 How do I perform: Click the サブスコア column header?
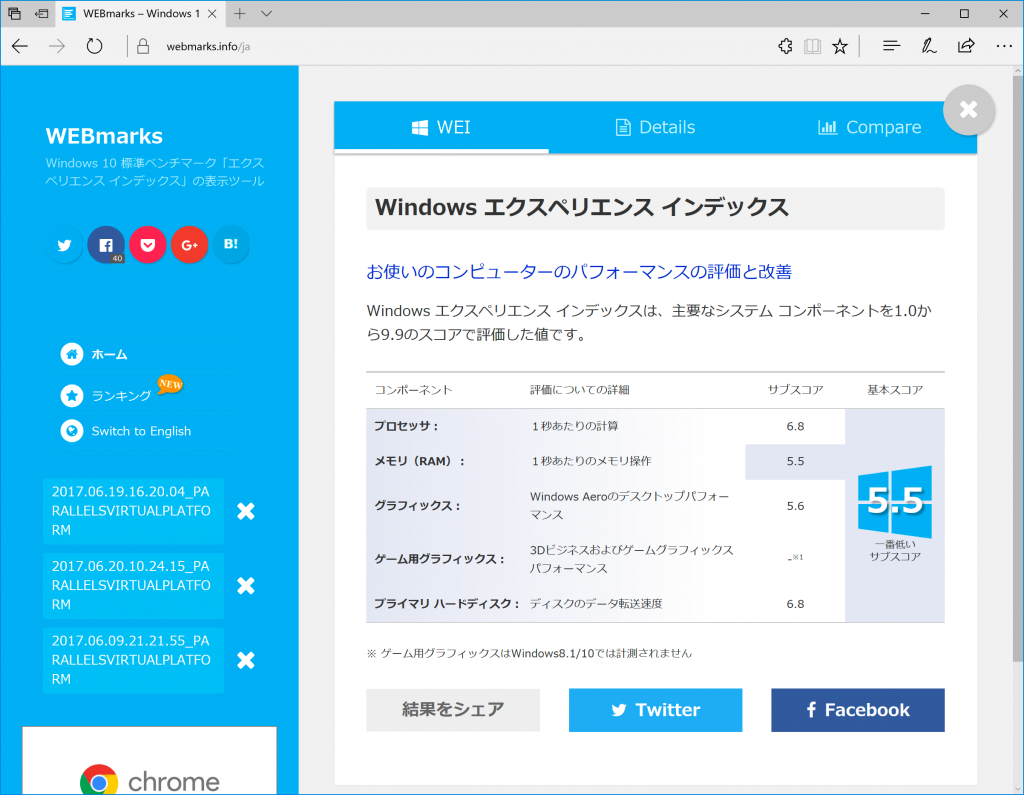click(795, 390)
